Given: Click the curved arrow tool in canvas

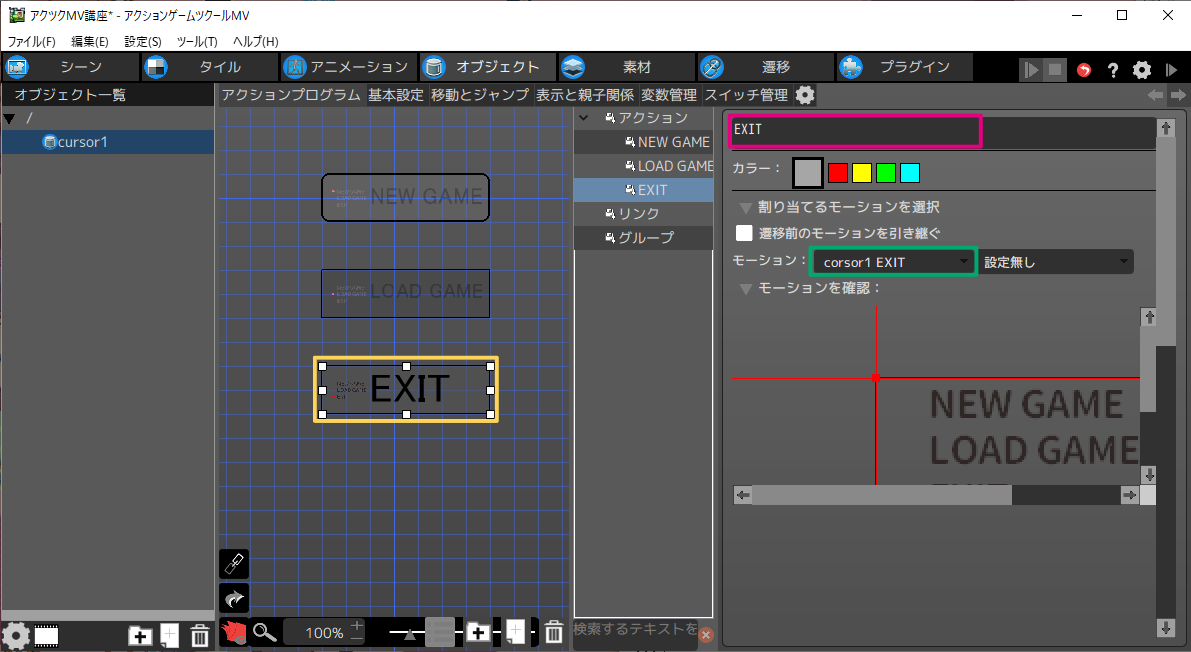Looking at the screenshot, I should coord(234,598).
